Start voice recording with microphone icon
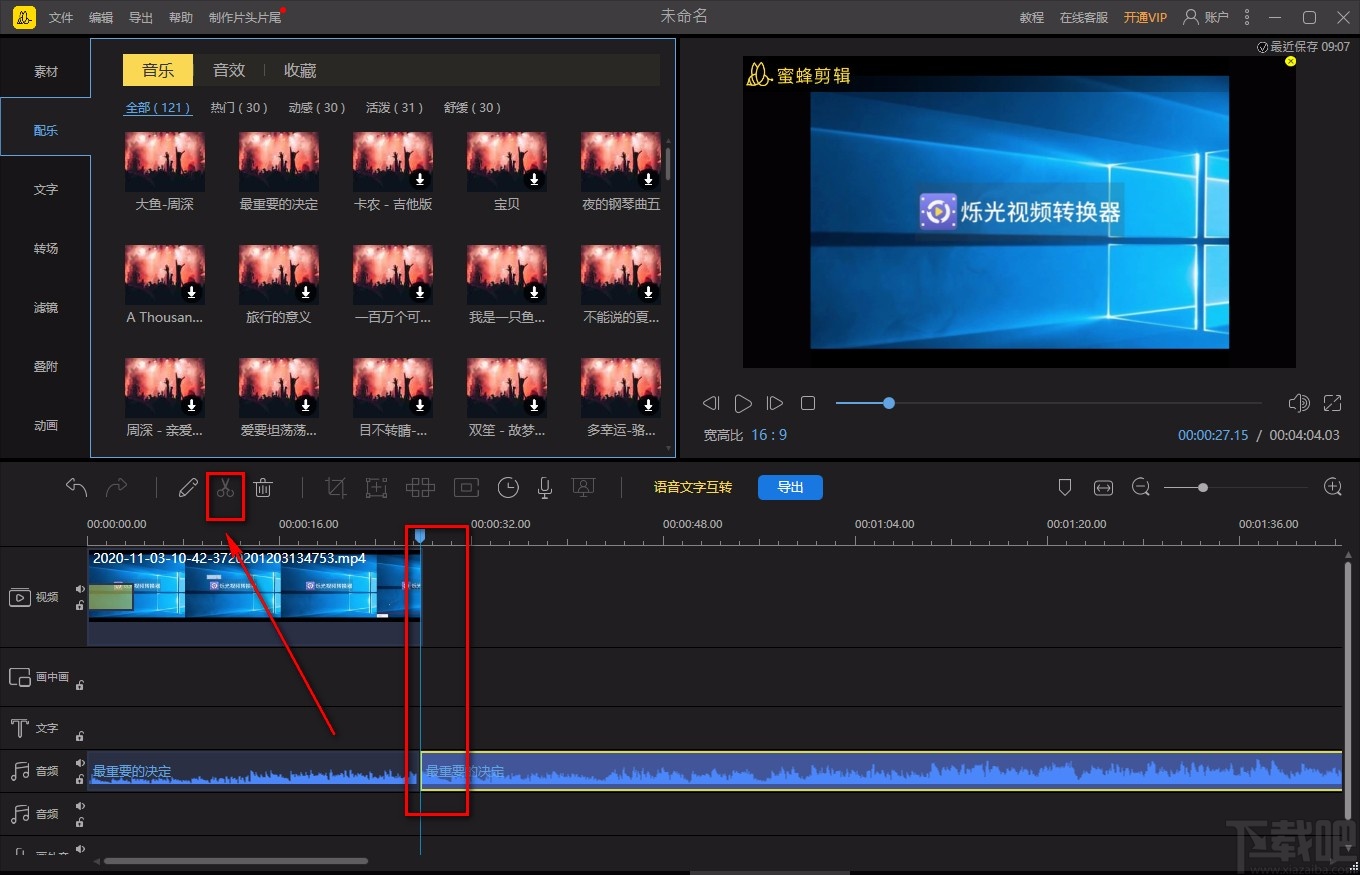Viewport: 1360px width, 875px height. coord(545,488)
